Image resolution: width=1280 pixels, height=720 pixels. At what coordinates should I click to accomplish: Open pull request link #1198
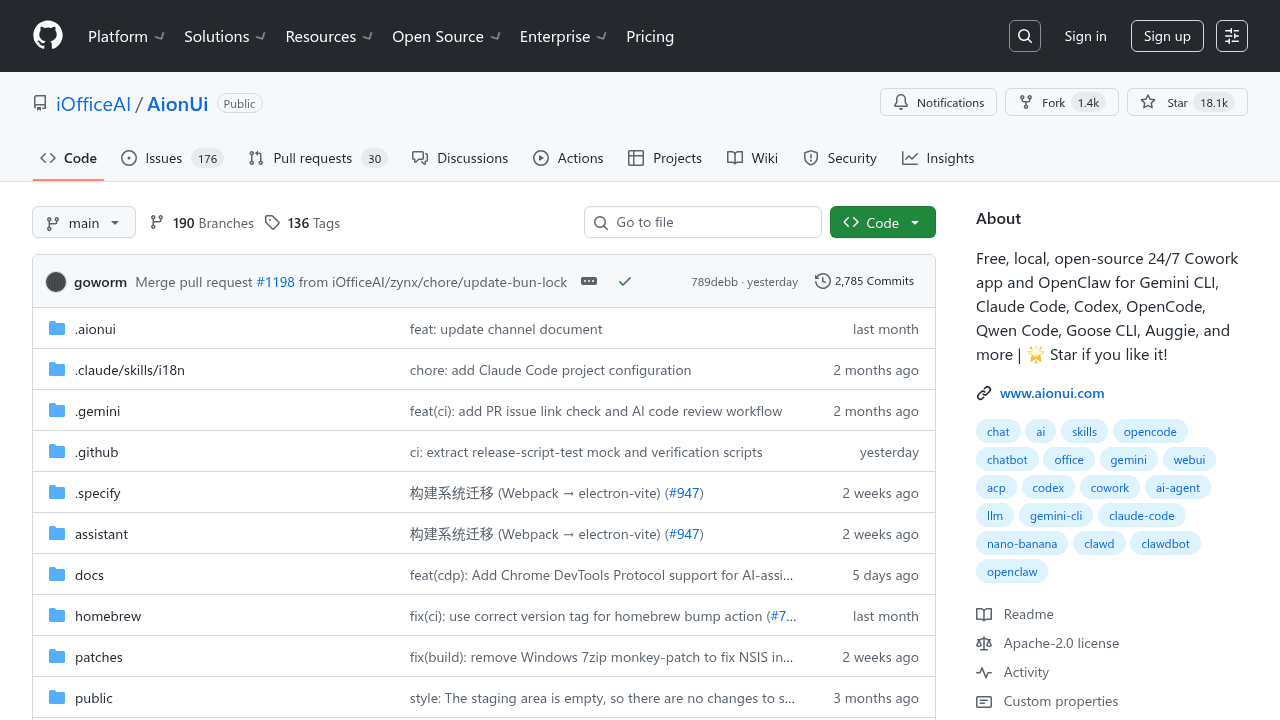point(275,281)
